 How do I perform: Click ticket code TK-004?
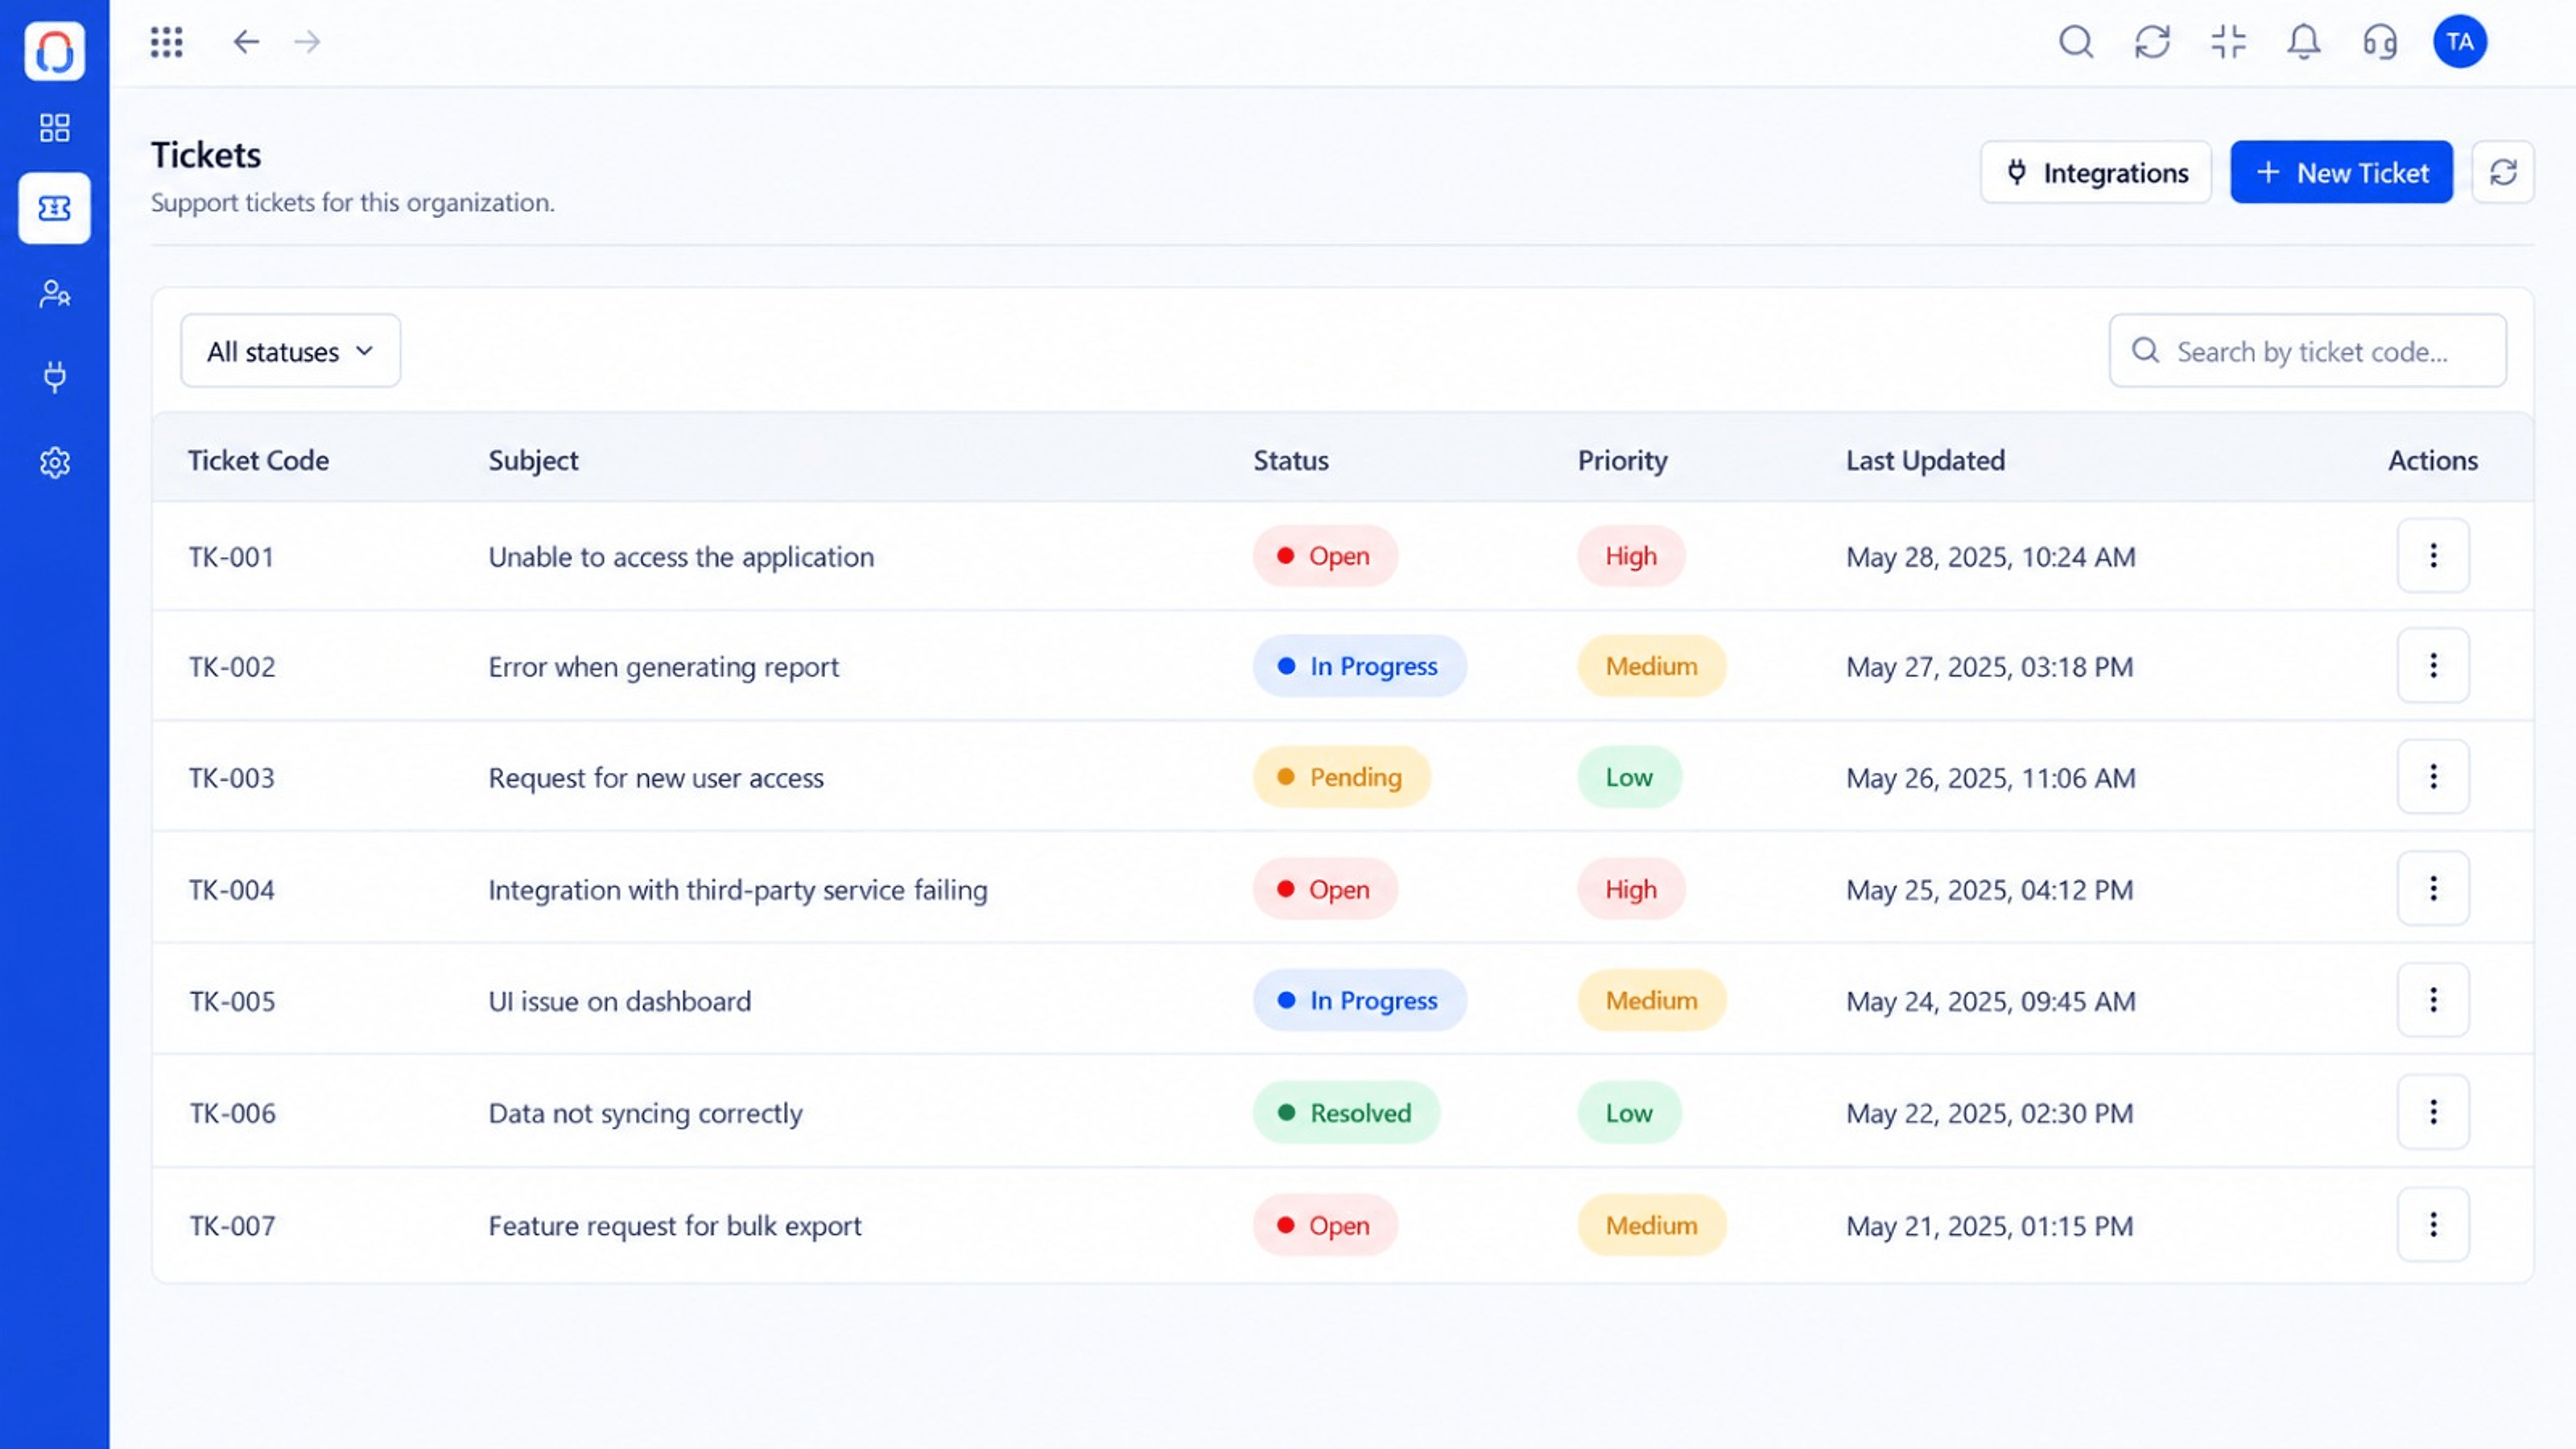pyautogui.click(x=231, y=889)
